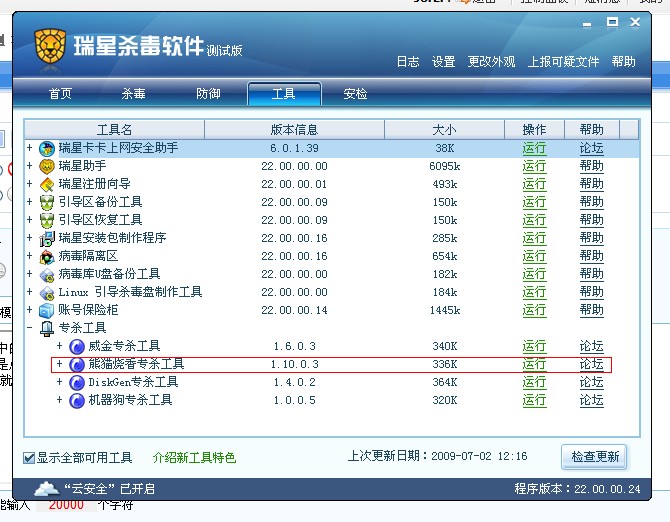This screenshot has height=522, width=670.
Task: Uncheck 显示全部可用工具 checkbox
Action: pos(29,458)
